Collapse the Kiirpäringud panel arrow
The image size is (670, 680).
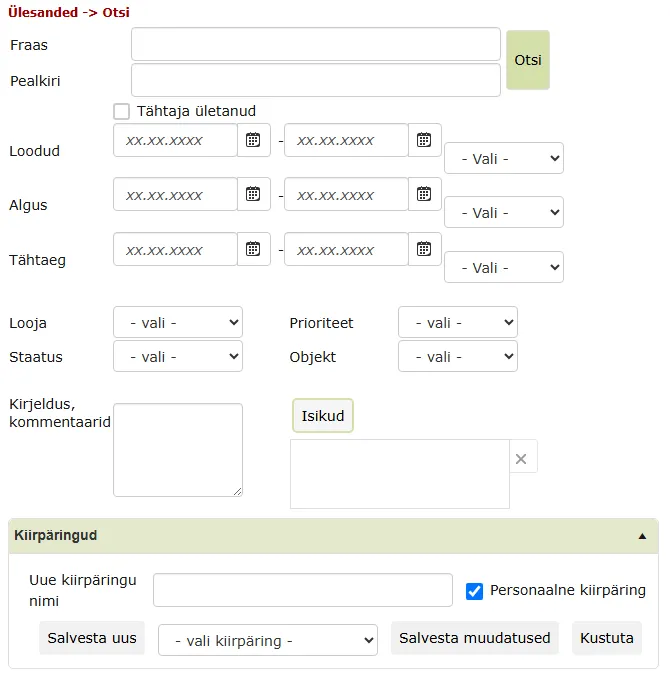pyautogui.click(x=642, y=536)
